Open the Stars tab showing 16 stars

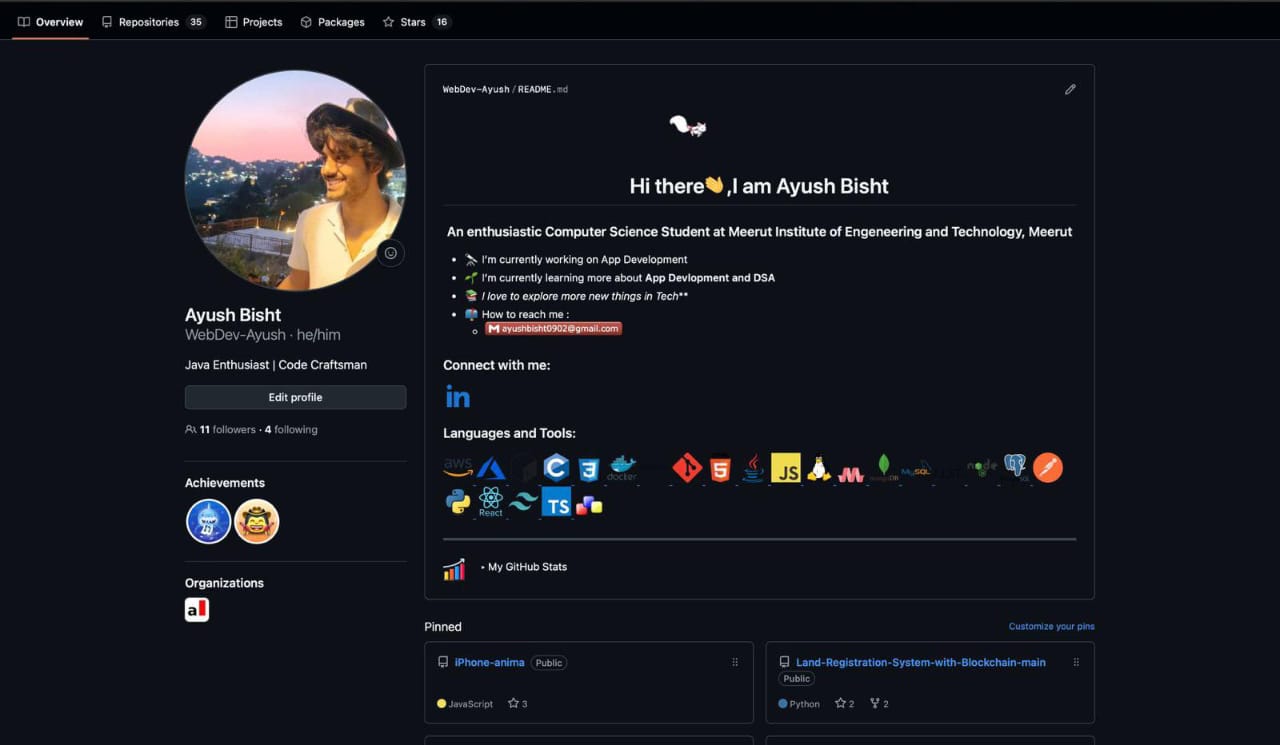(410, 21)
